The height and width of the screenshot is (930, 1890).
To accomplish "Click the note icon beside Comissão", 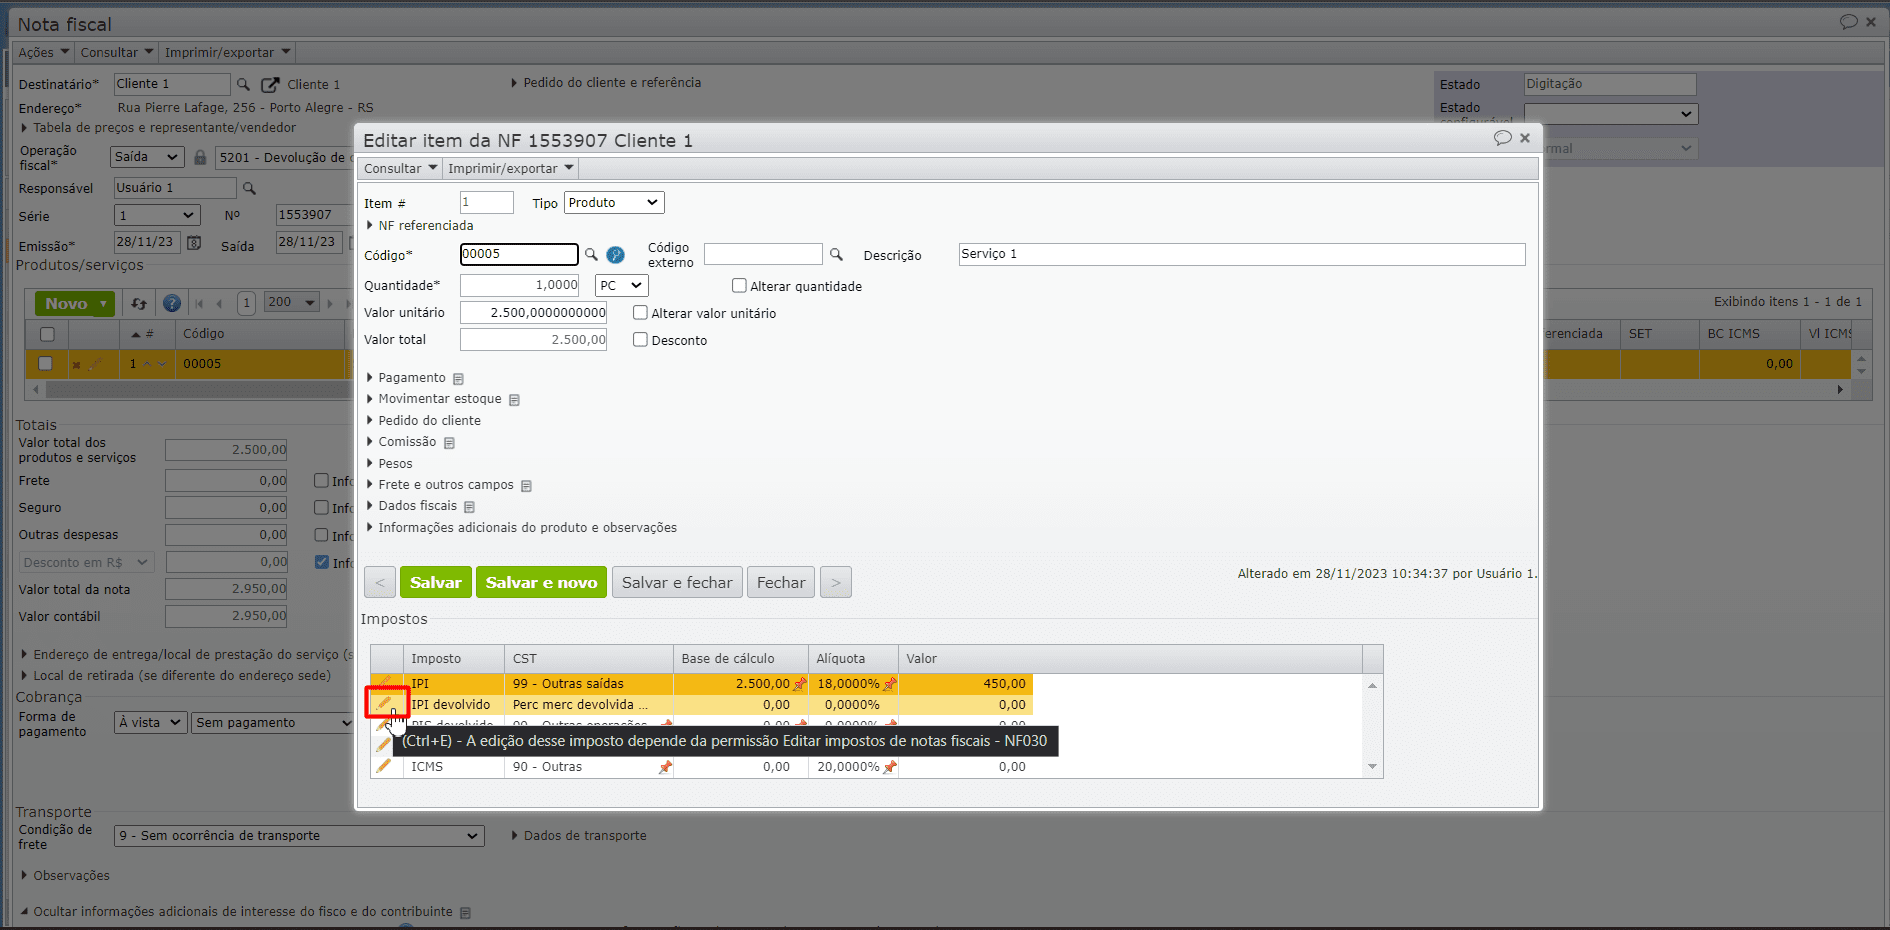I will 450,443.
